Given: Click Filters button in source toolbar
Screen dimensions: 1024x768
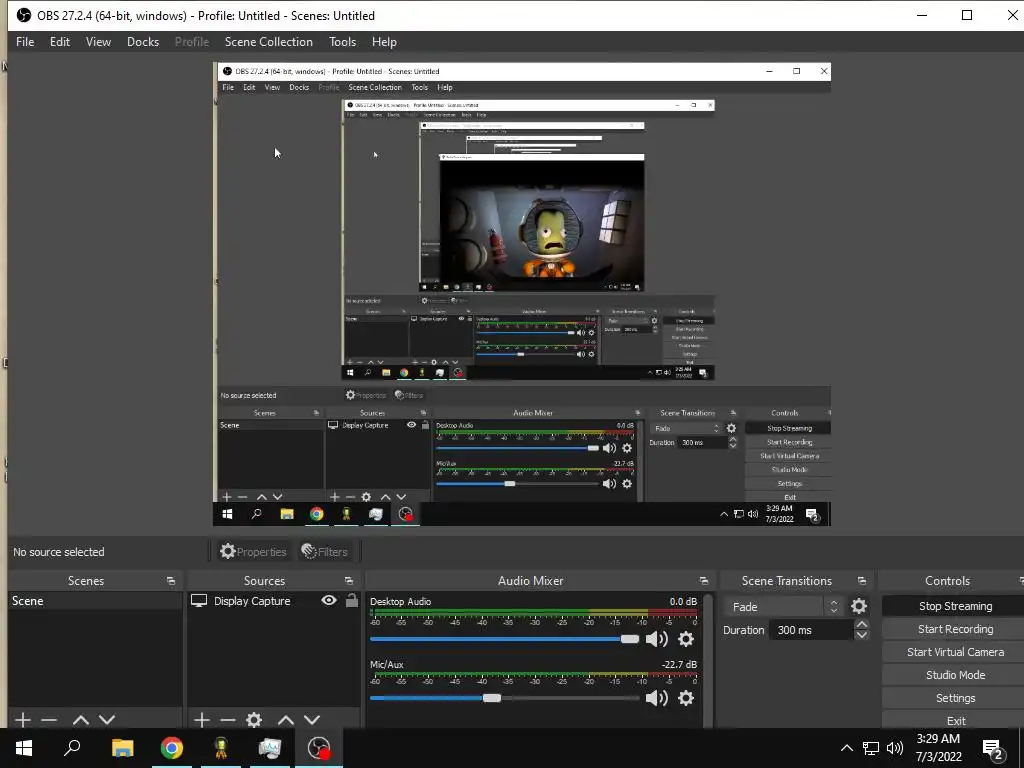Looking at the screenshot, I should 325,552.
